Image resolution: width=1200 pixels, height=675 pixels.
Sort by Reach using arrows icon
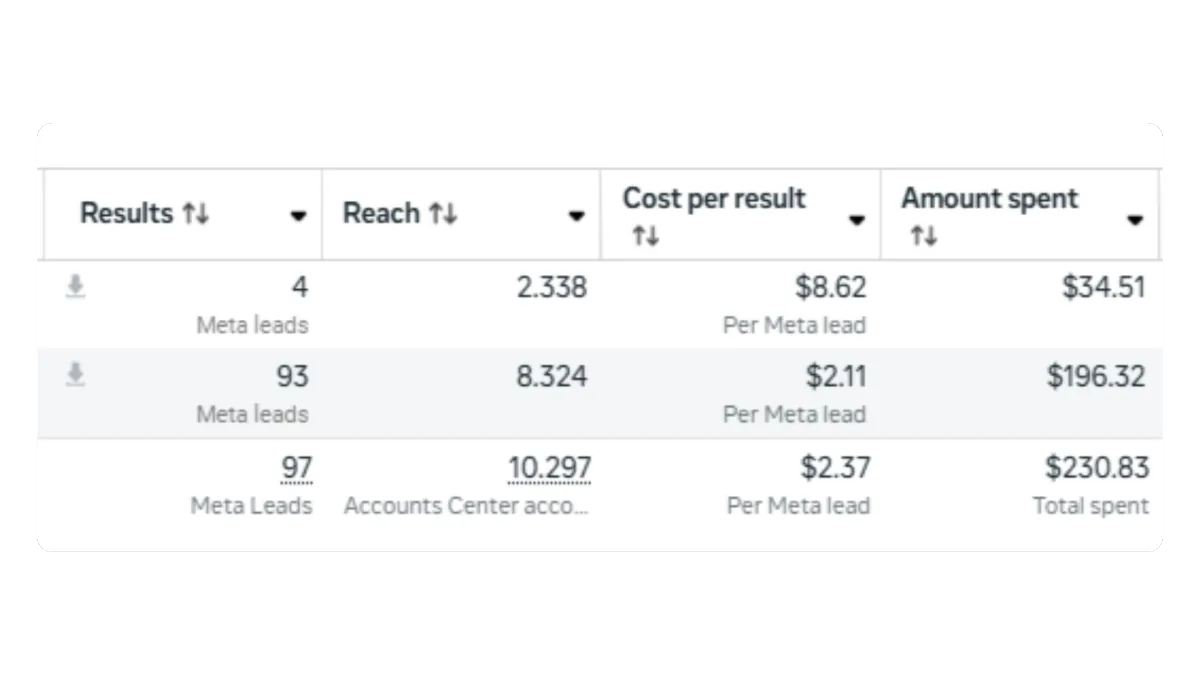click(x=443, y=214)
